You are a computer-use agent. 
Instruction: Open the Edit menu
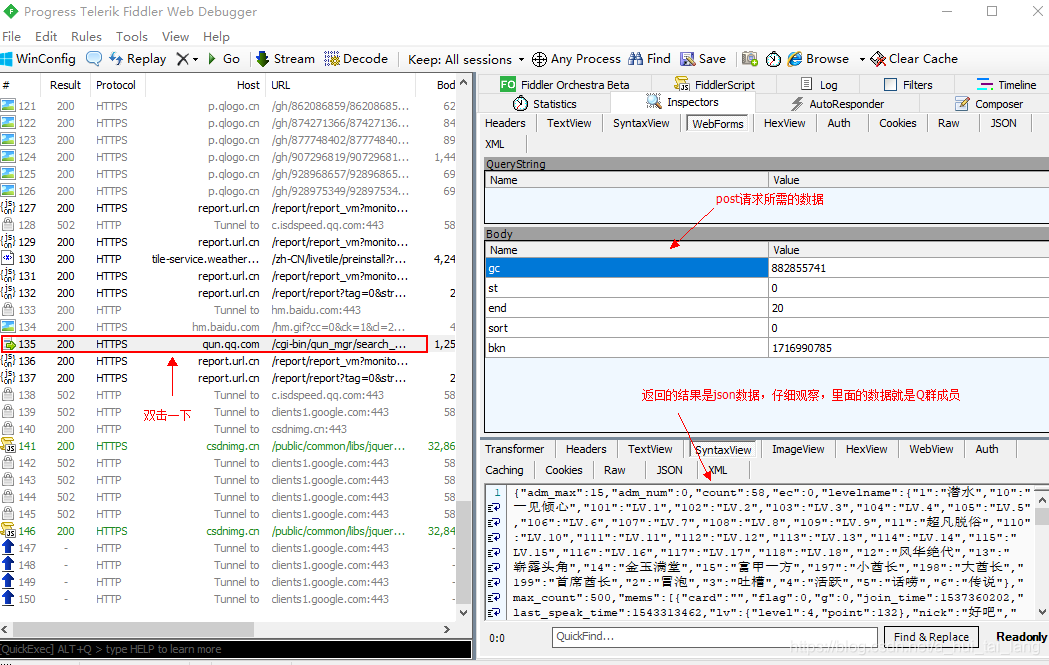46,37
